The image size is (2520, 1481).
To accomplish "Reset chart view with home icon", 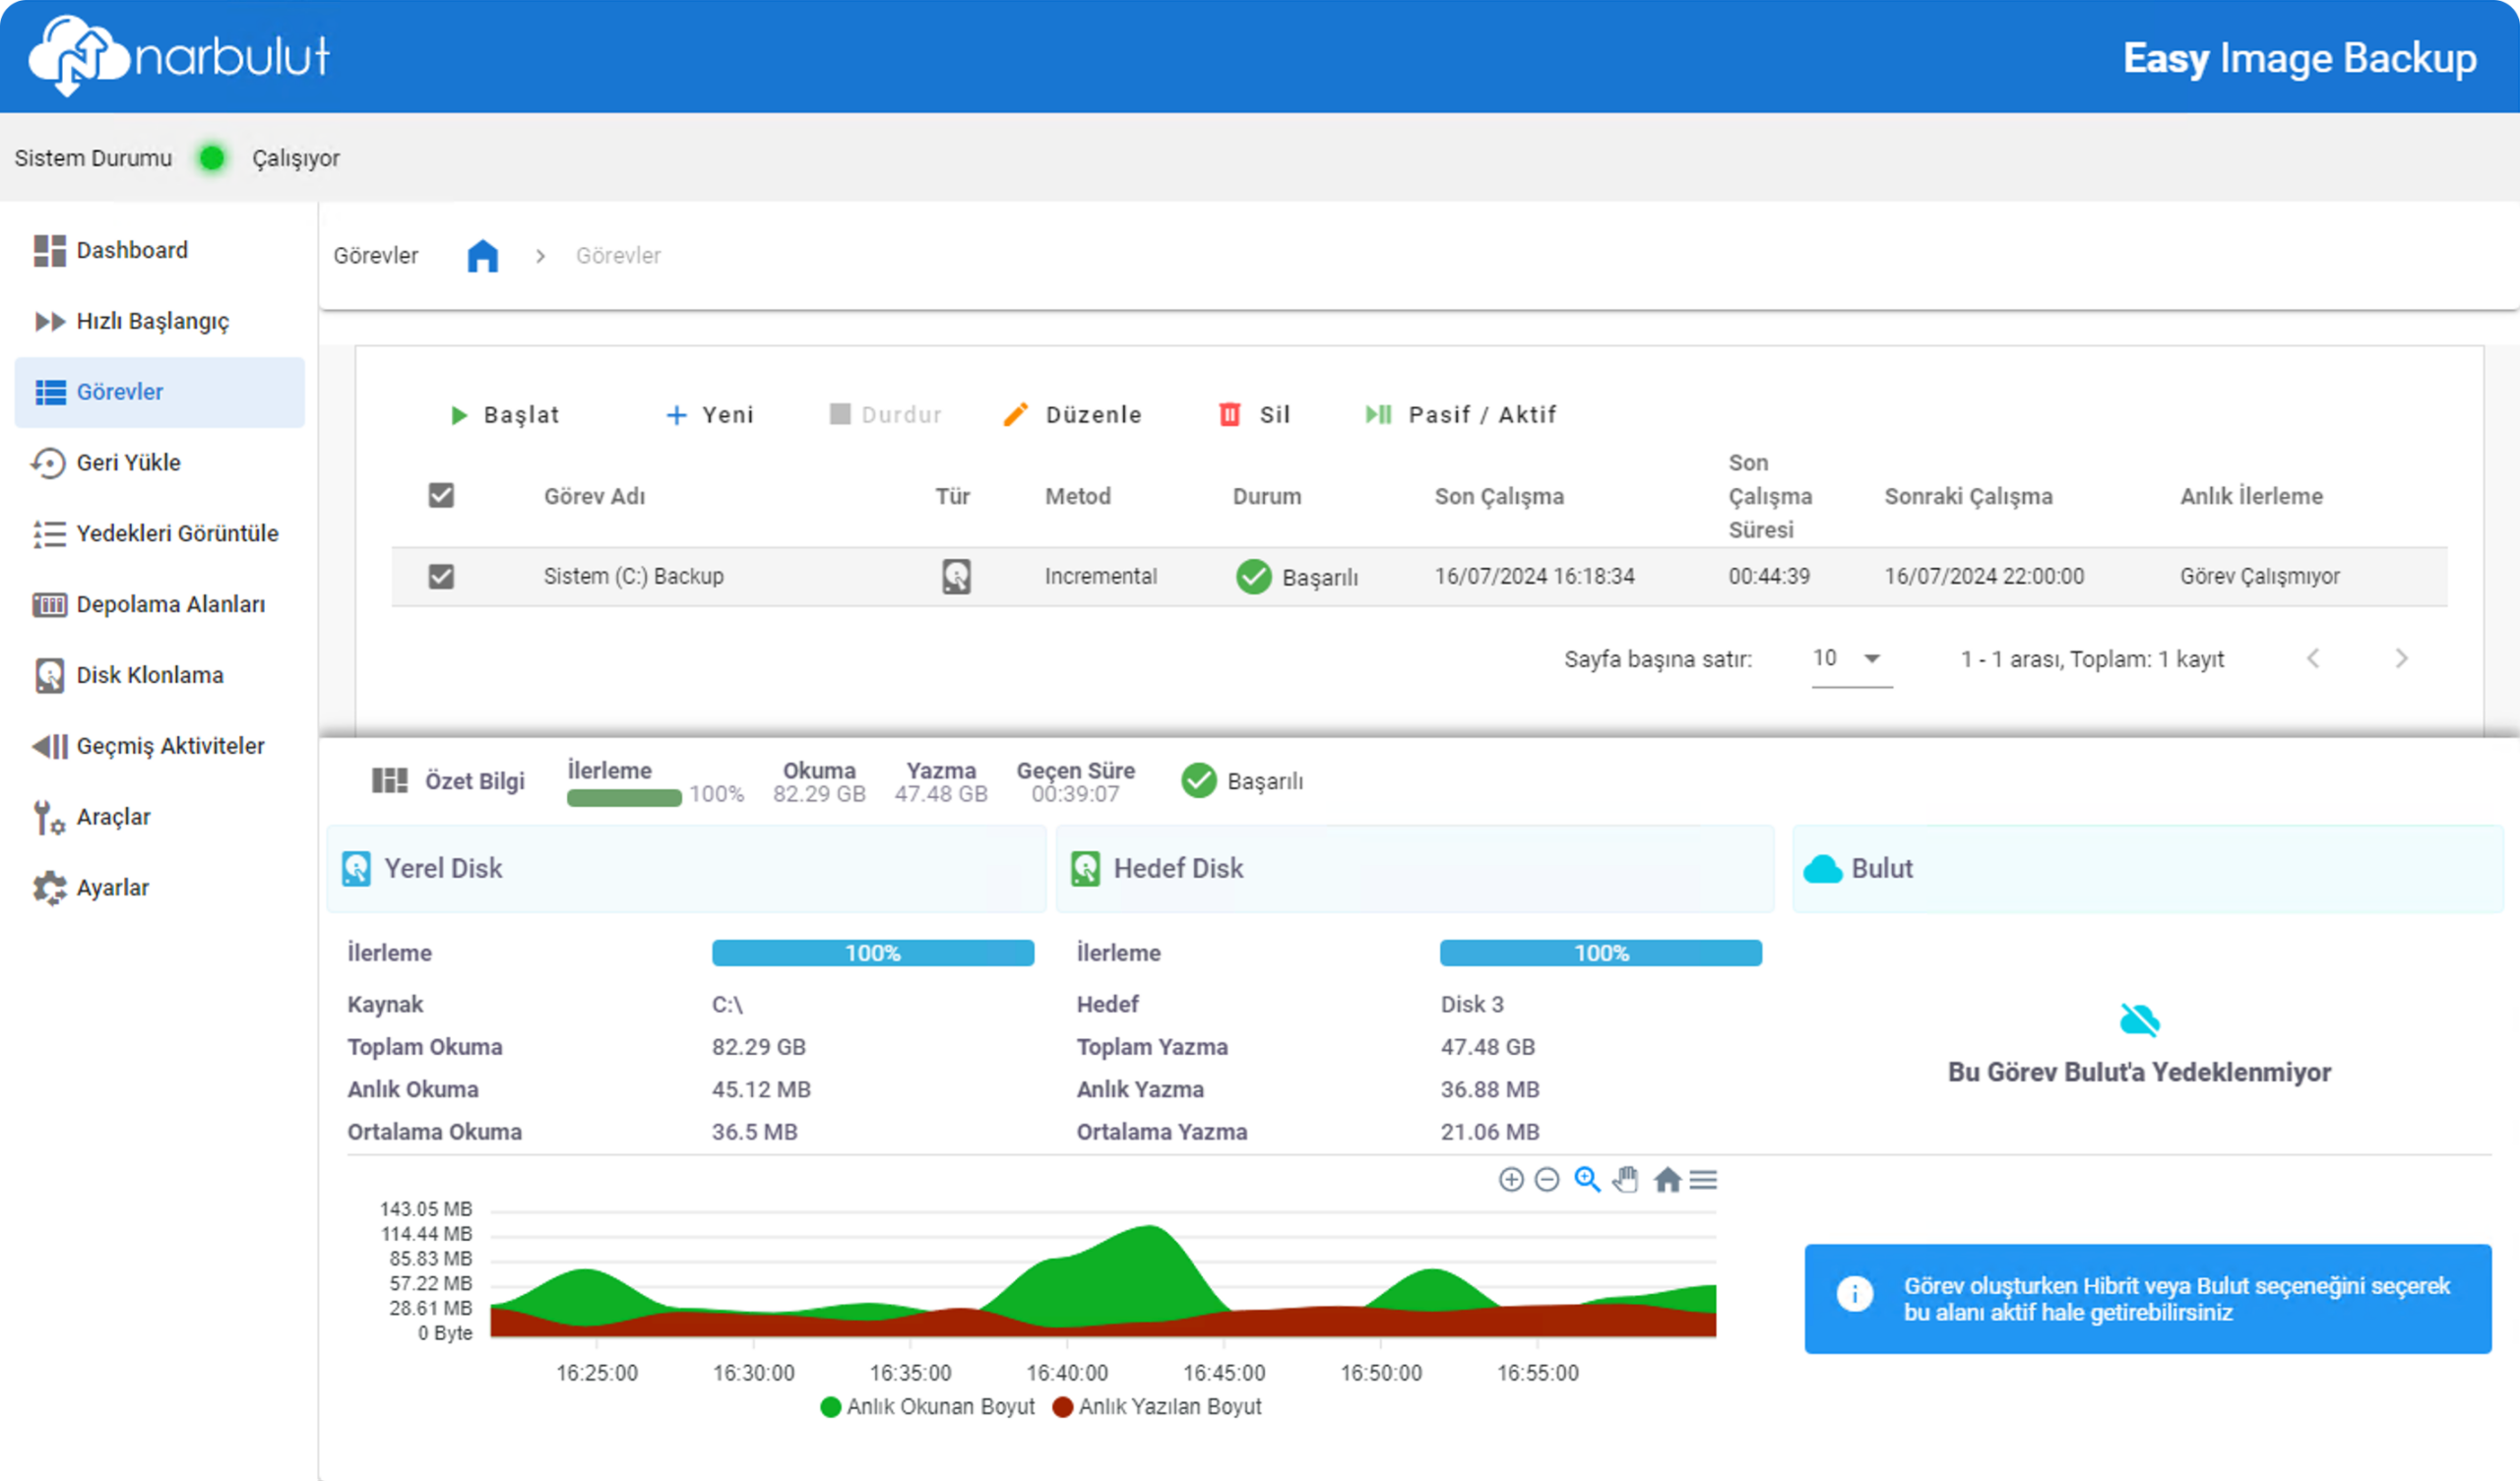I will point(1666,1180).
